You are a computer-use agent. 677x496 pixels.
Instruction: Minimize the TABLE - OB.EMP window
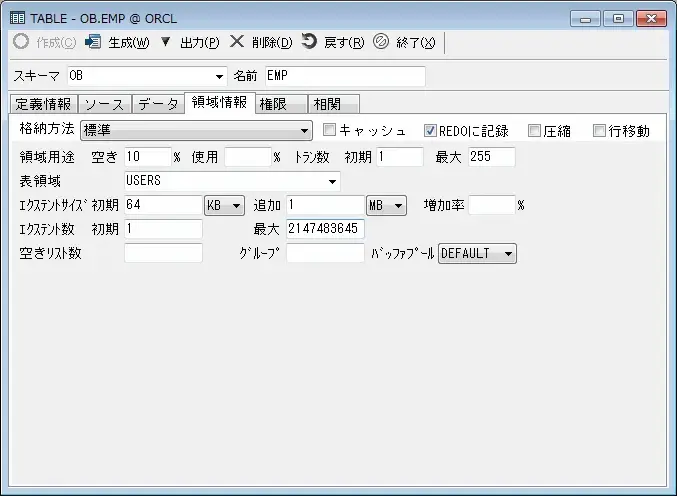[585, 19]
